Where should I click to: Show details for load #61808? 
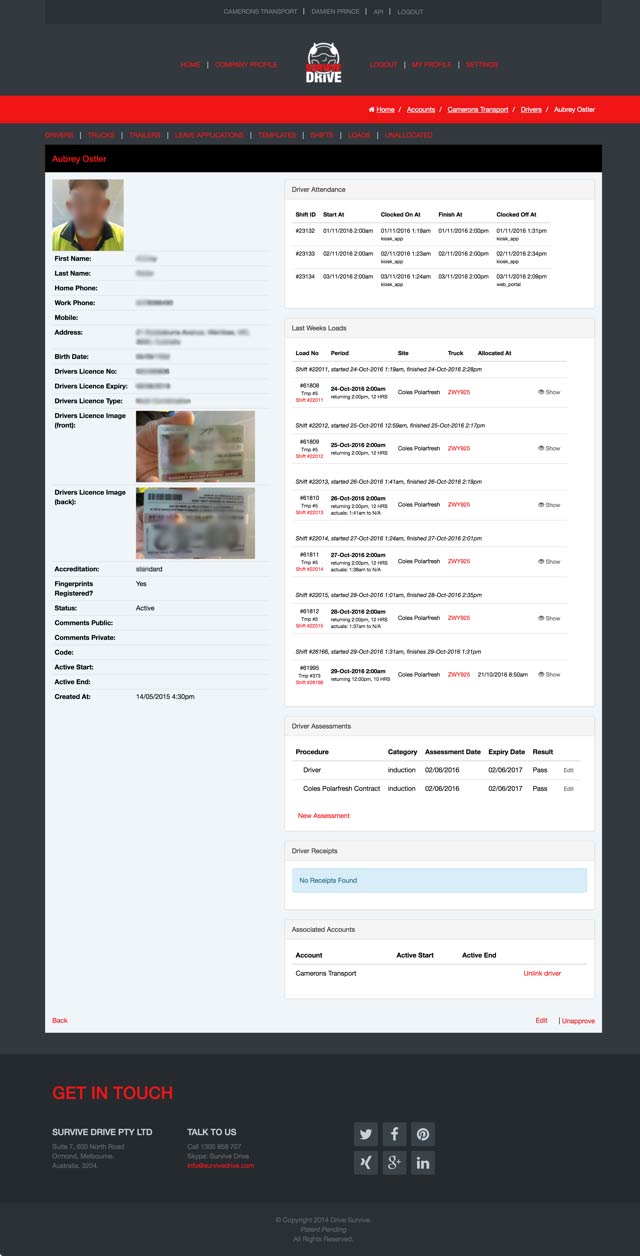click(x=549, y=392)
